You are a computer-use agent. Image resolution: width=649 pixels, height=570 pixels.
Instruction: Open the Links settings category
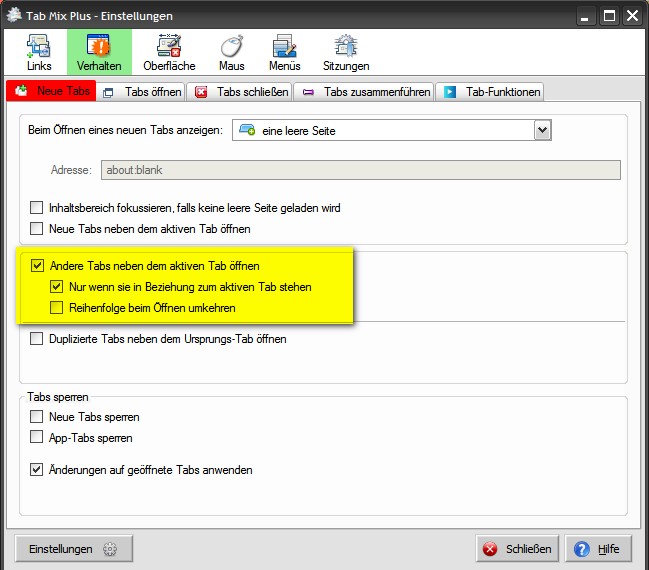point(39,53)
